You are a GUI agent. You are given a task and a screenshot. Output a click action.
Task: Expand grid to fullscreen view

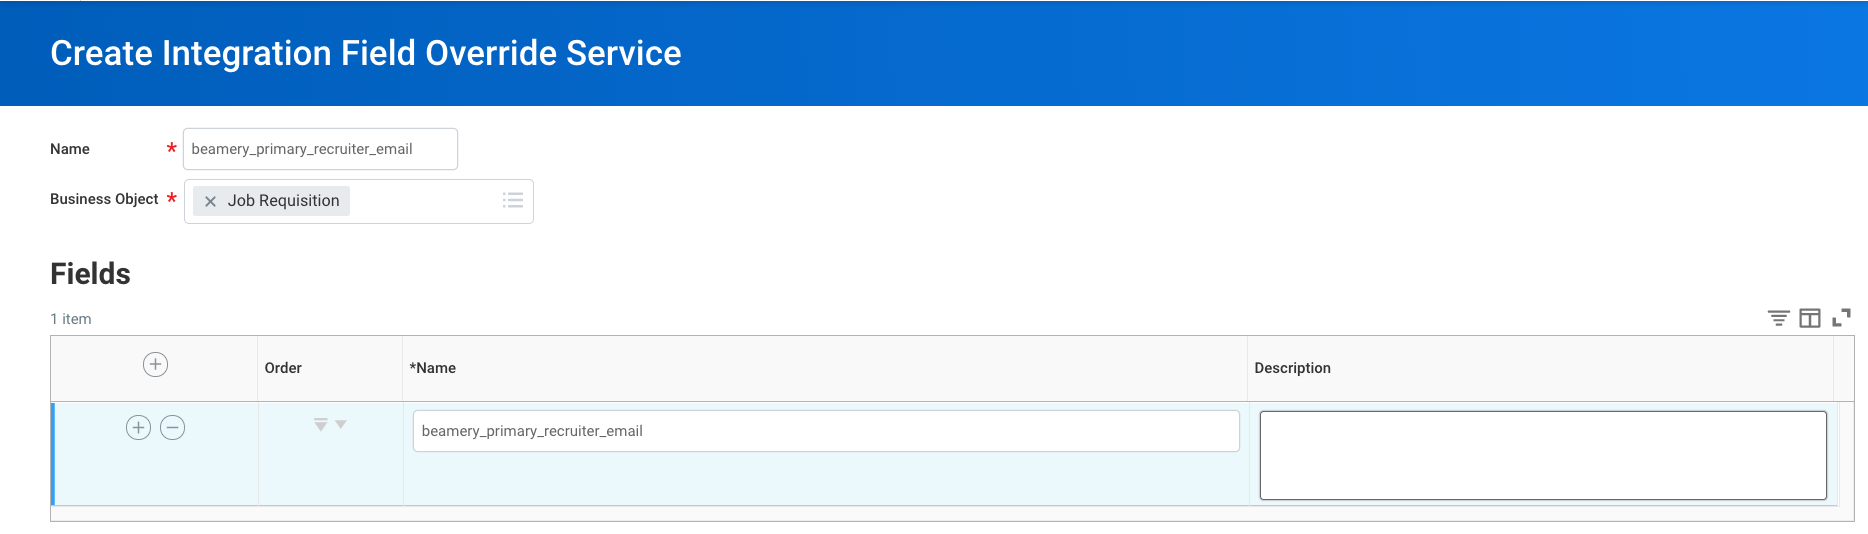click(1842, 318)
